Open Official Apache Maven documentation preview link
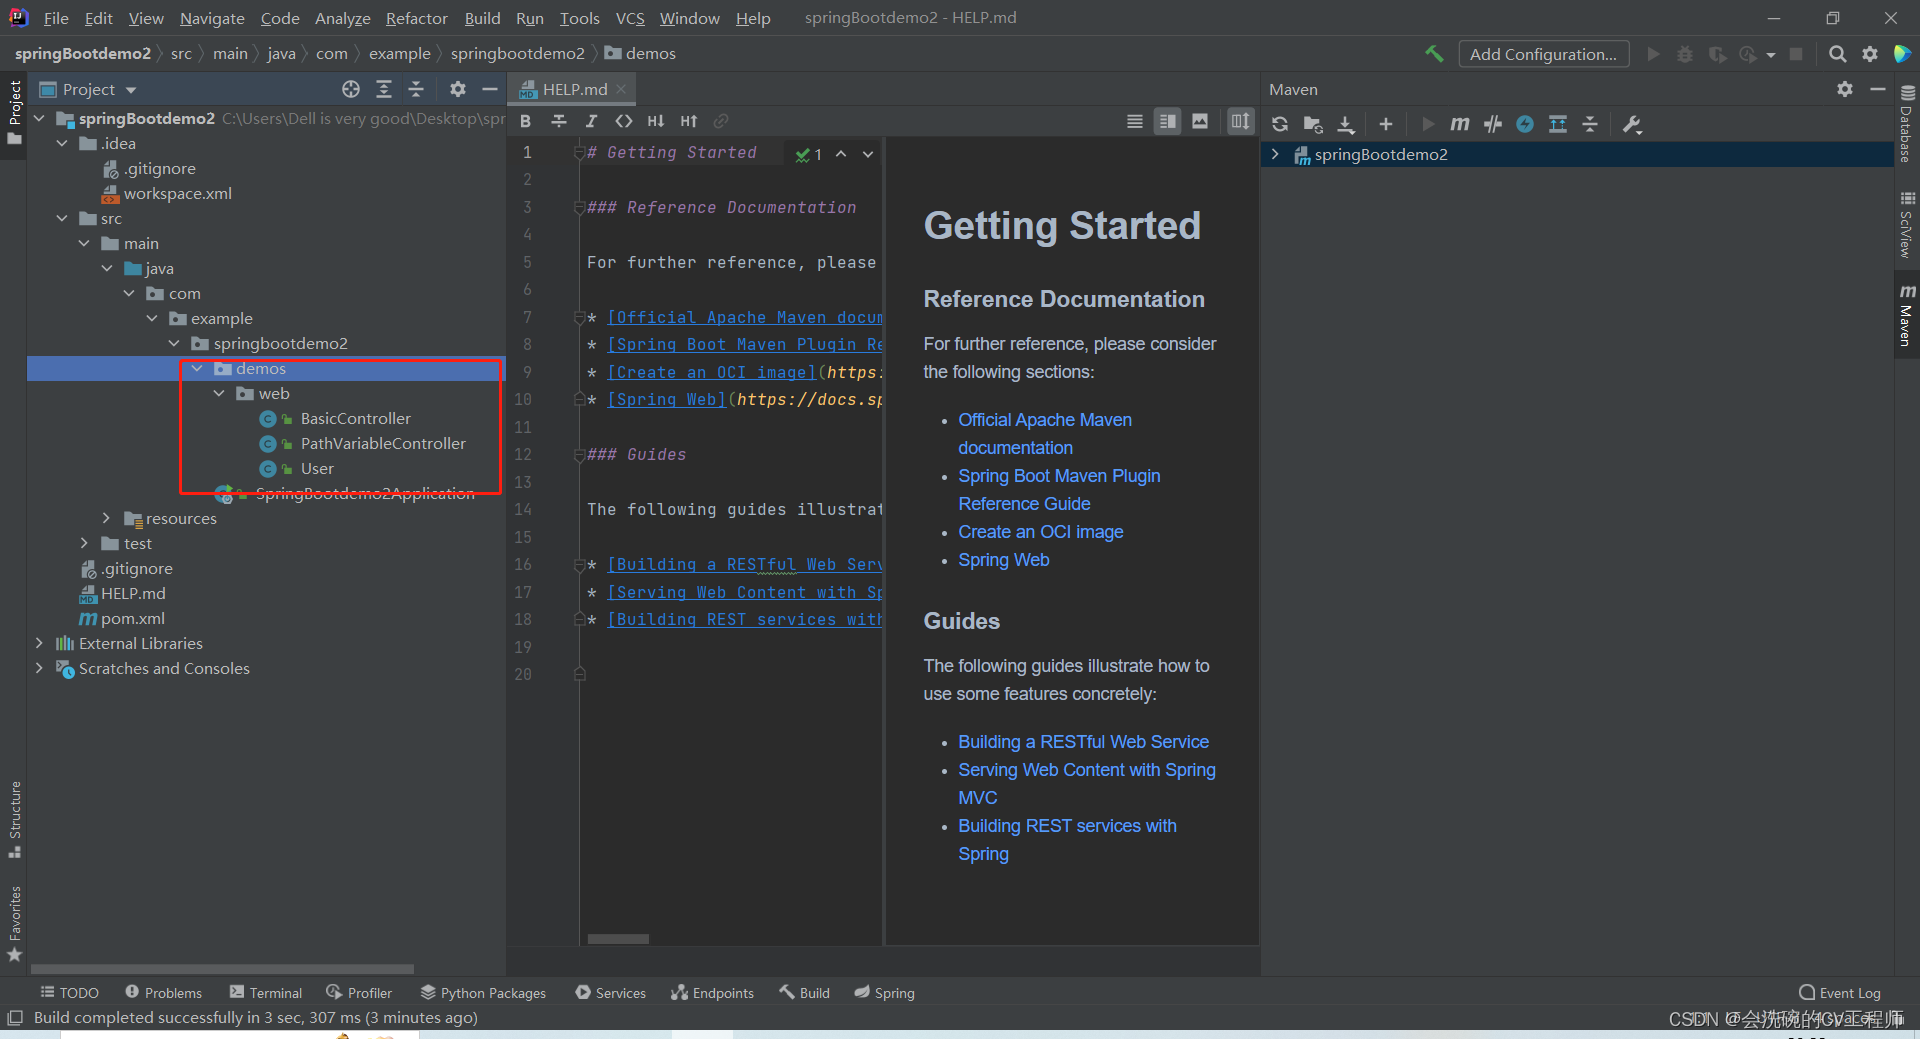Screen dimensions: 1920x1039 pos(1045,434)
